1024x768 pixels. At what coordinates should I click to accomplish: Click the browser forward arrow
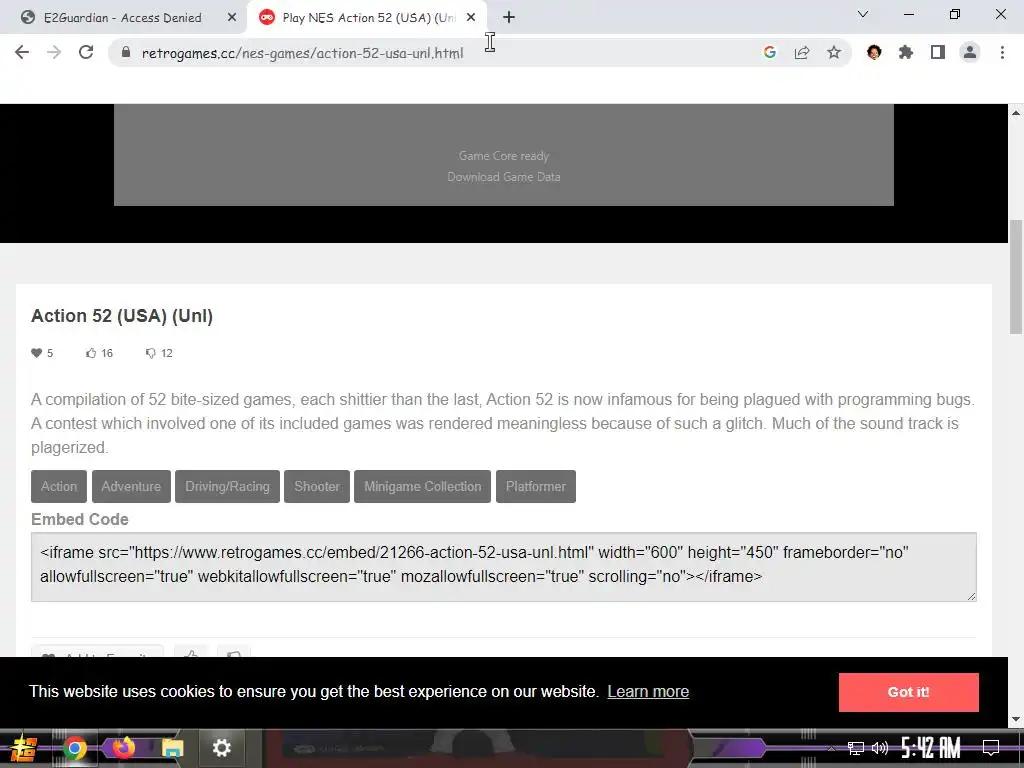tap(54, 52)
